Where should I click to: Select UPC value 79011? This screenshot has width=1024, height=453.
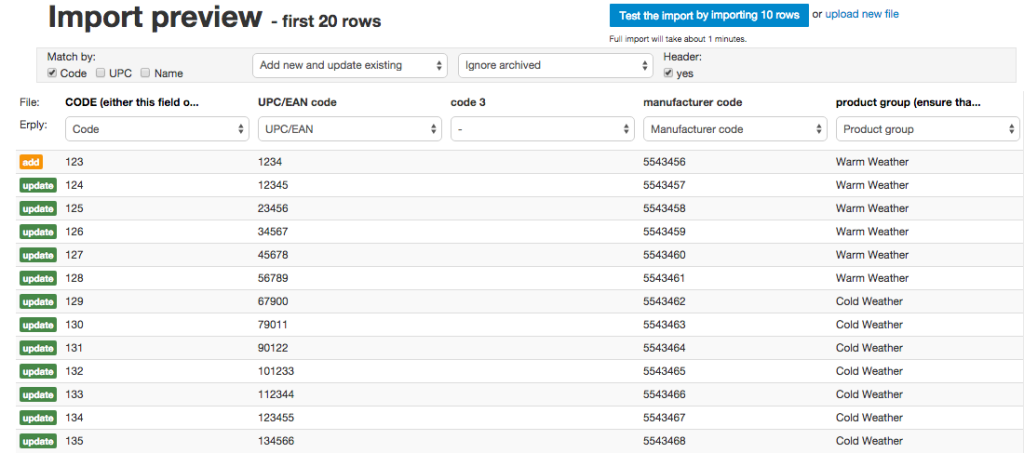point(273,324)
